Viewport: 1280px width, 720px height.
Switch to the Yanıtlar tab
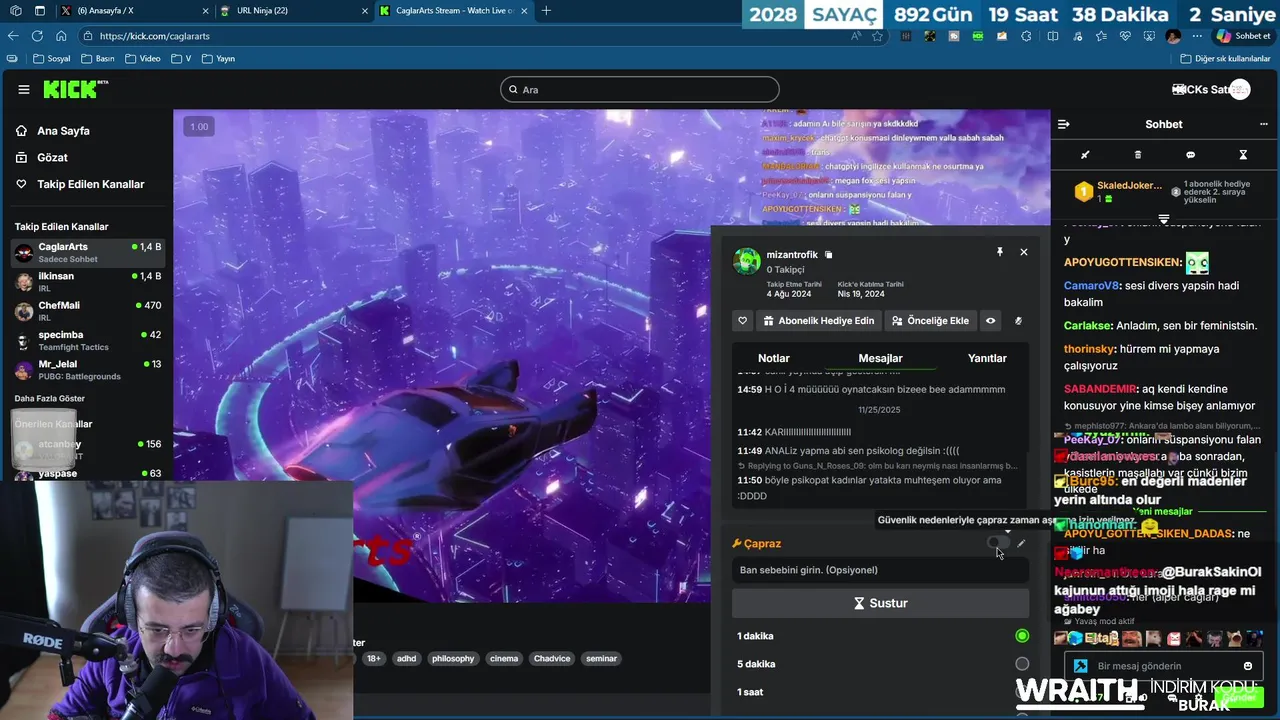[x=987, y=358]
